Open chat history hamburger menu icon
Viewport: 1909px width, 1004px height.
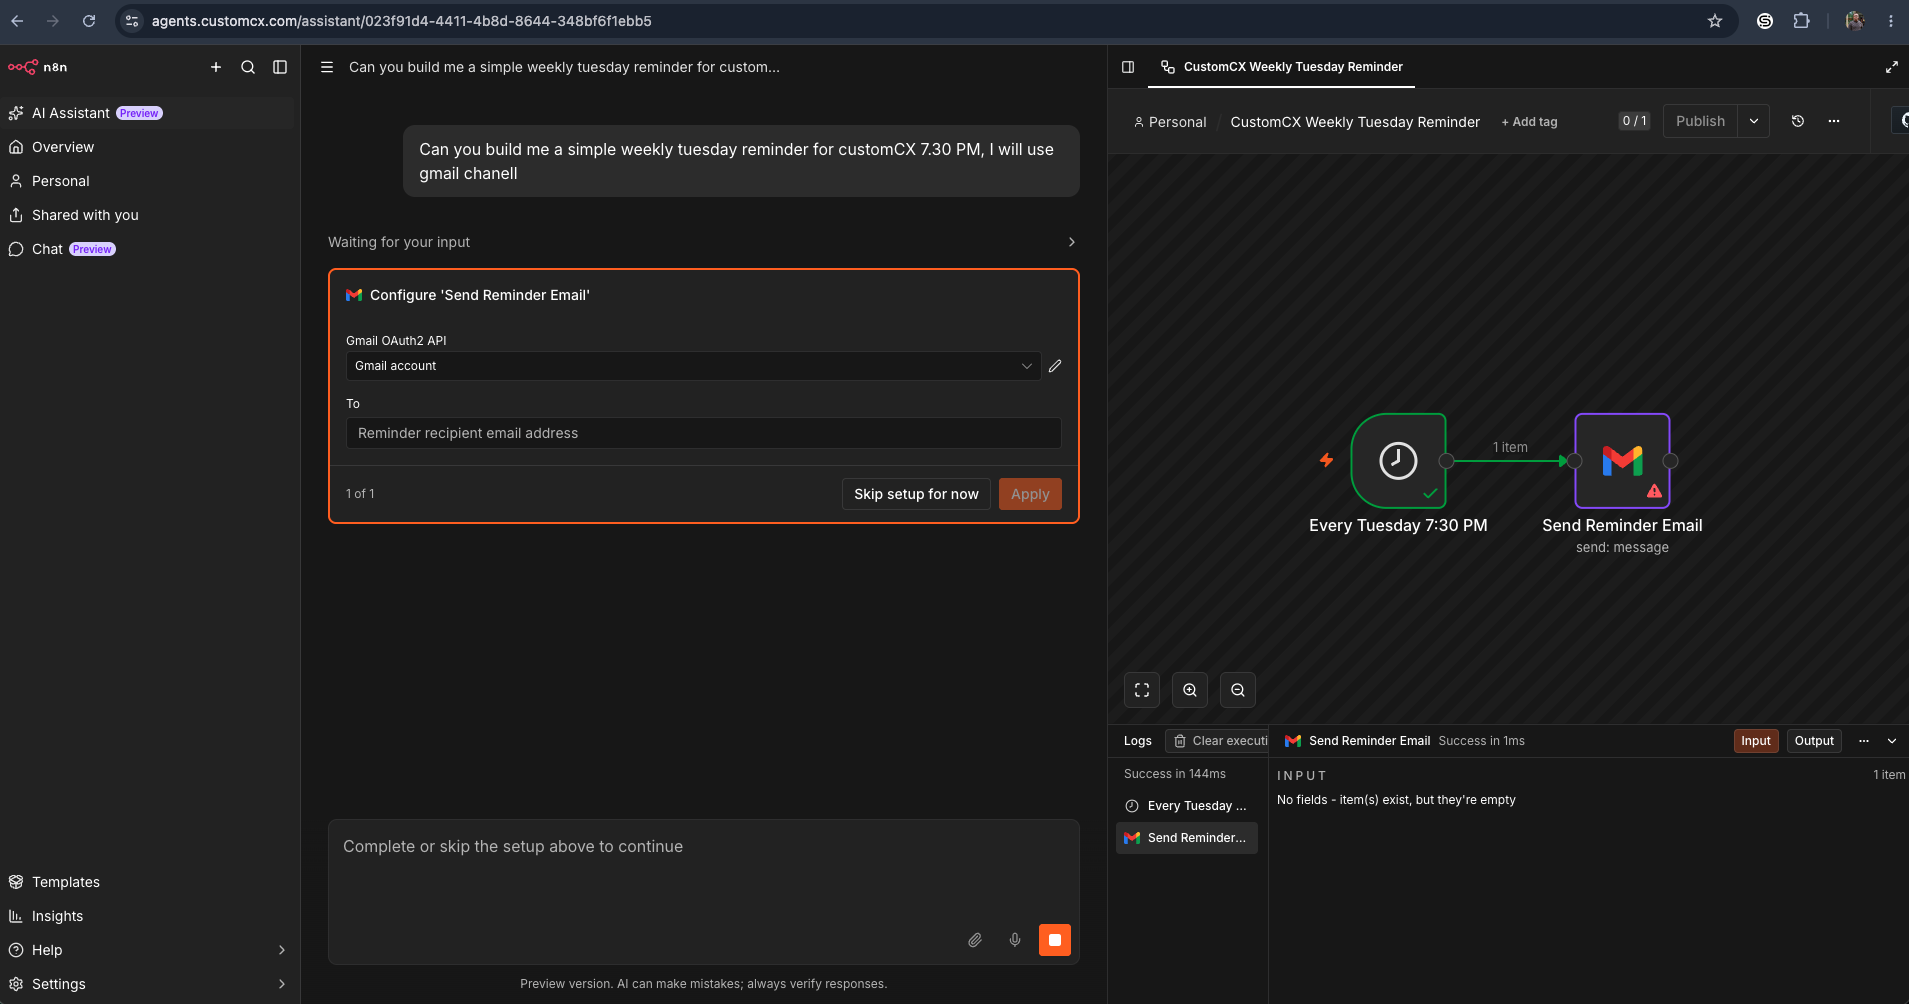click(326, 67)
